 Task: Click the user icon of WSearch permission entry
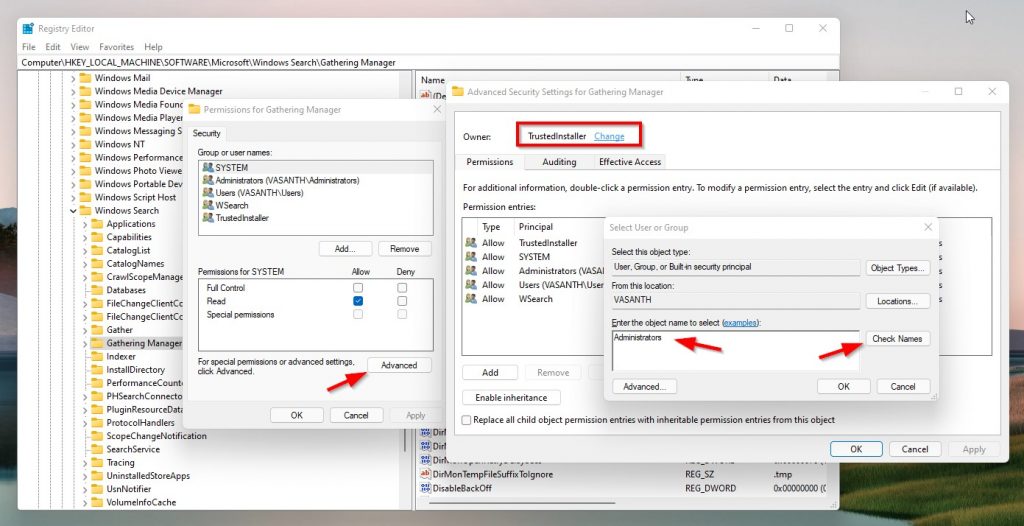click(x=471, y=299)
